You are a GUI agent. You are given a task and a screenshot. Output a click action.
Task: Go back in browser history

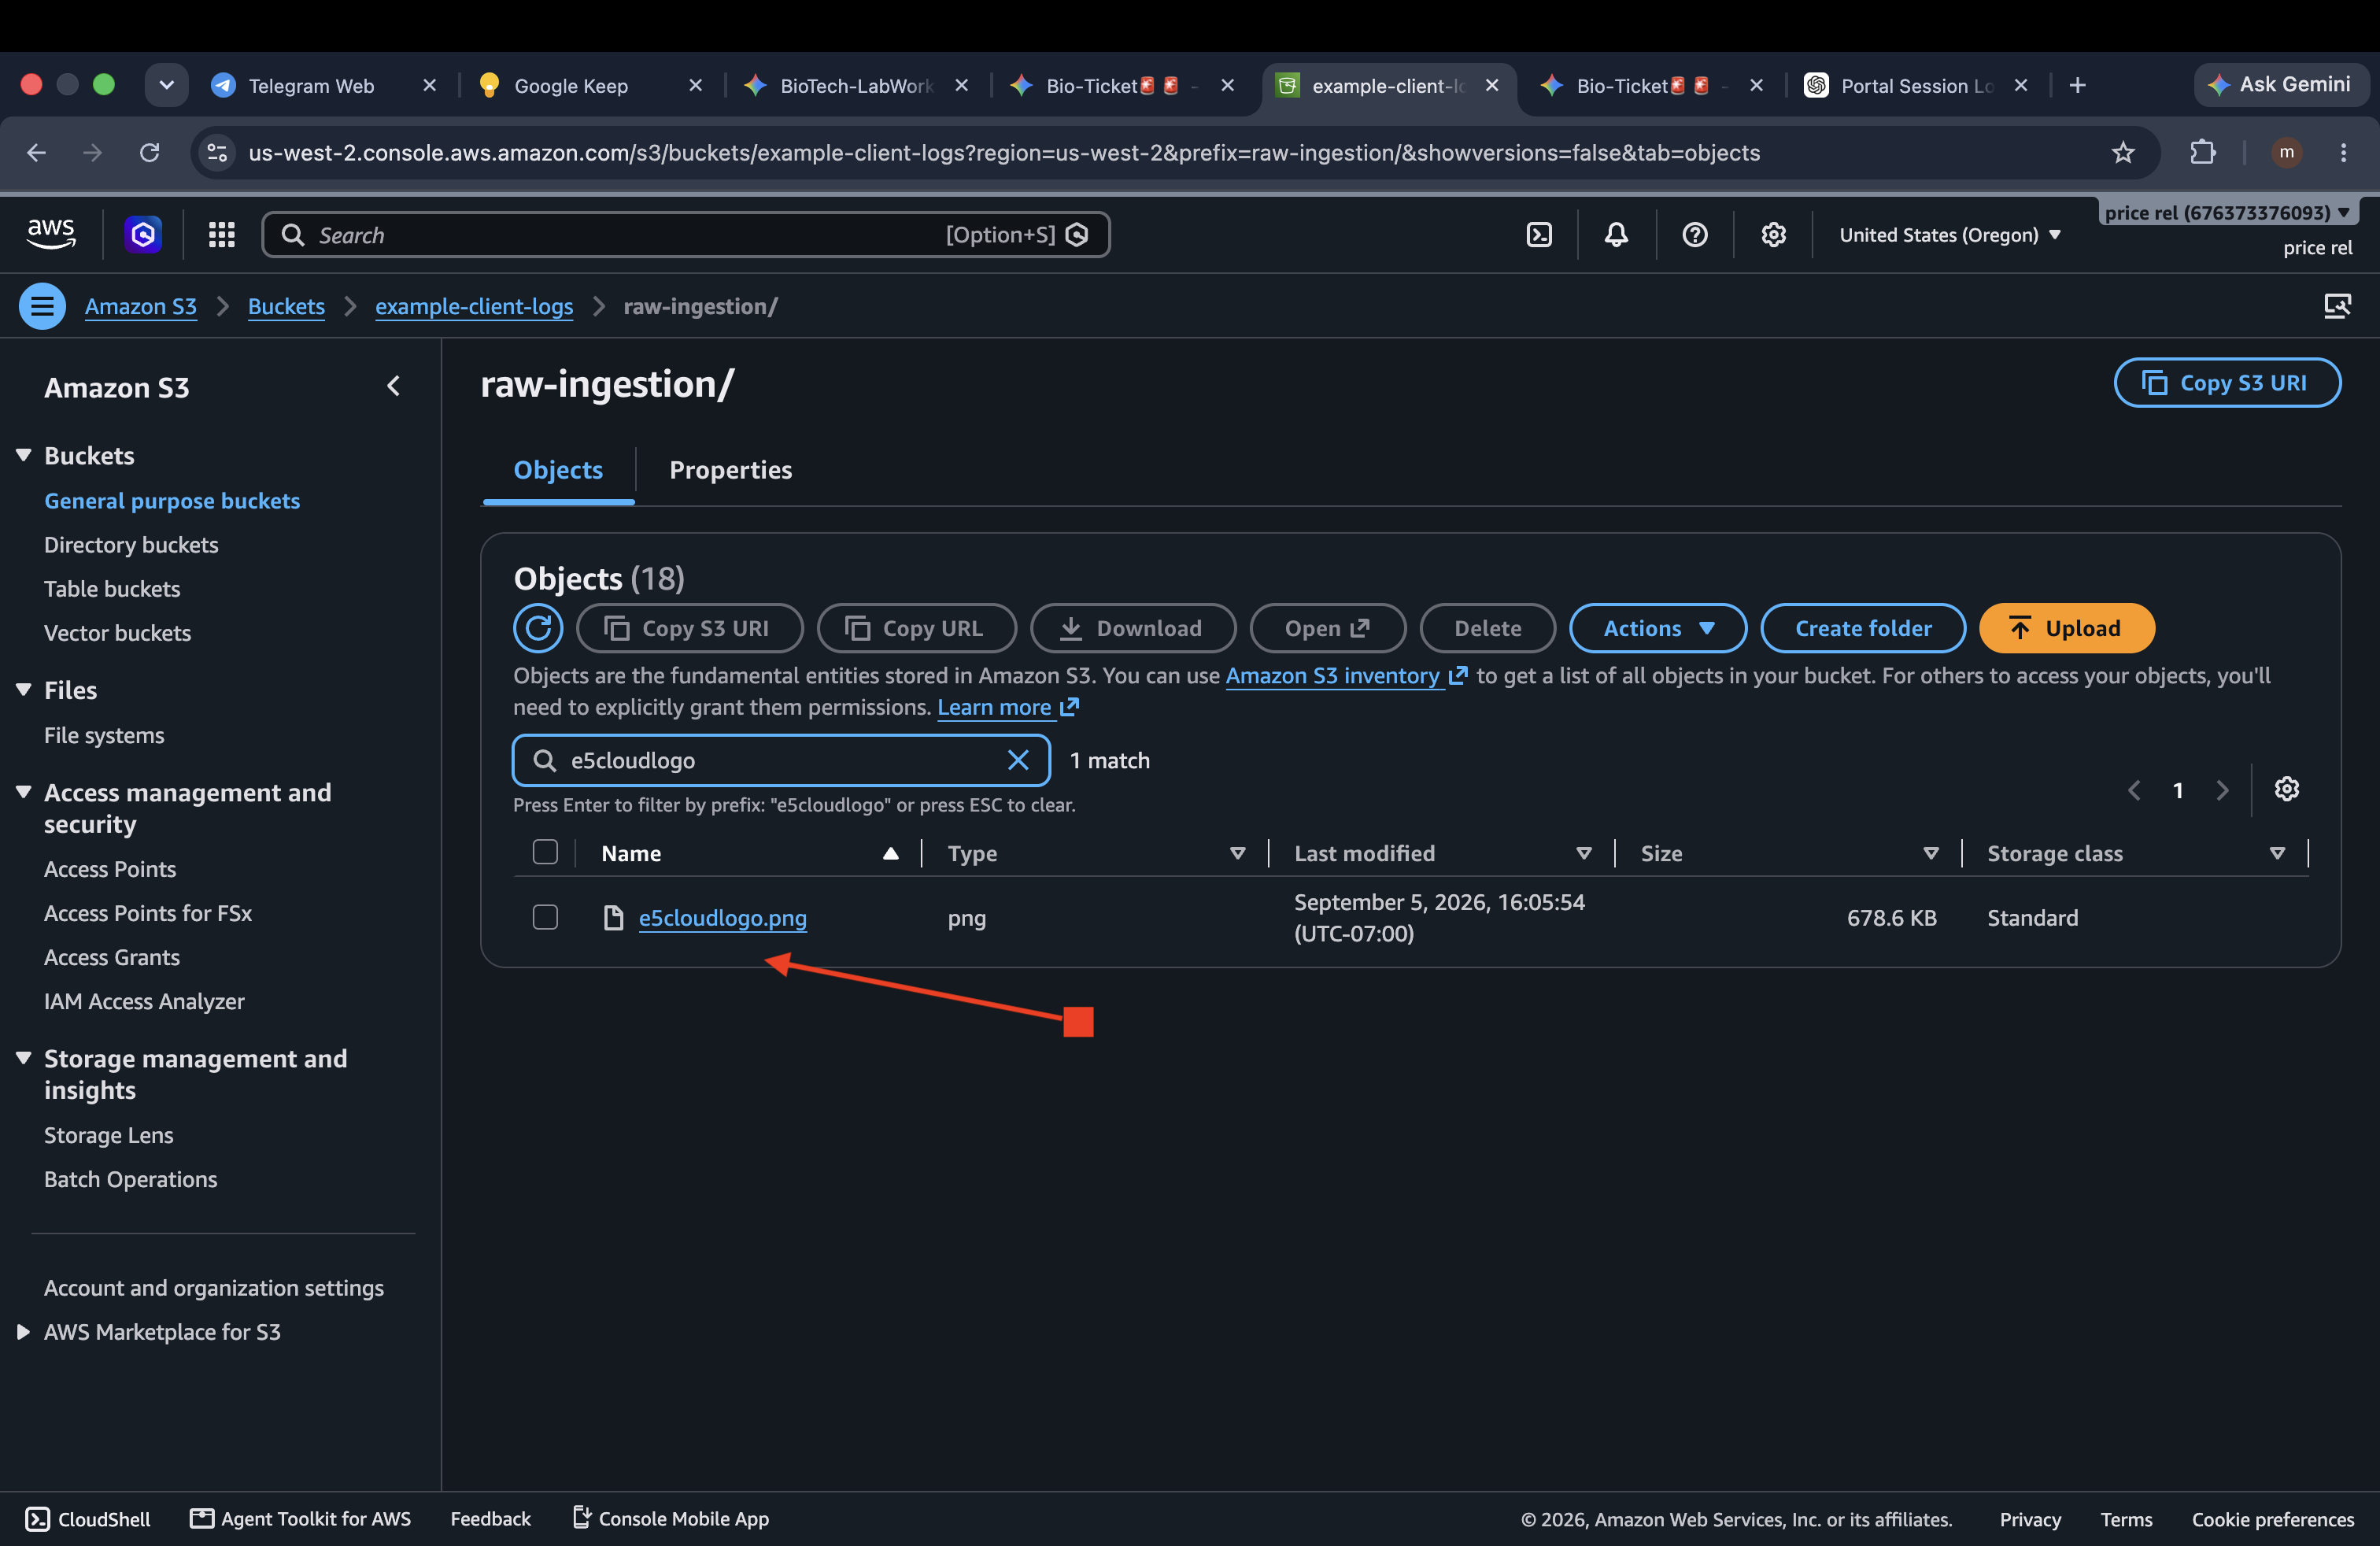(x=37, y=152)
